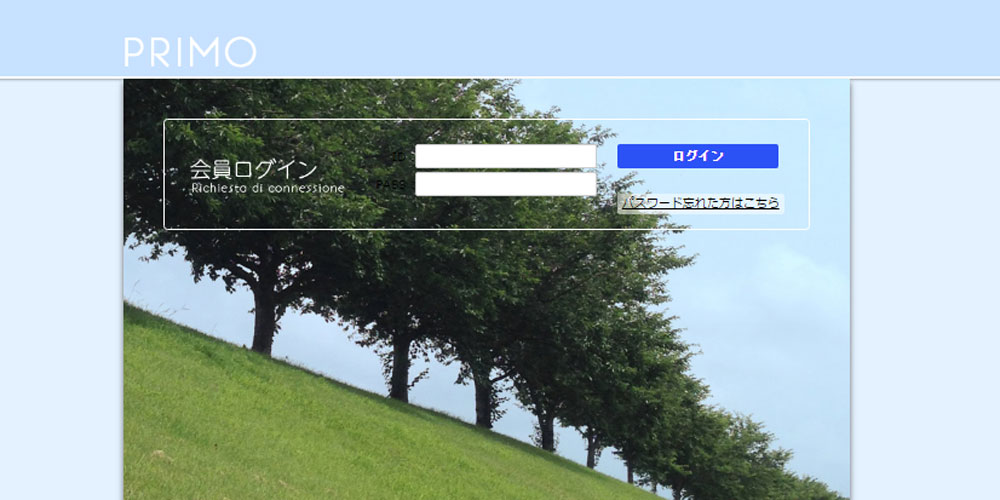
Task: Click the header area left of the PRIMO logo
Action: [x=60, y=40]
